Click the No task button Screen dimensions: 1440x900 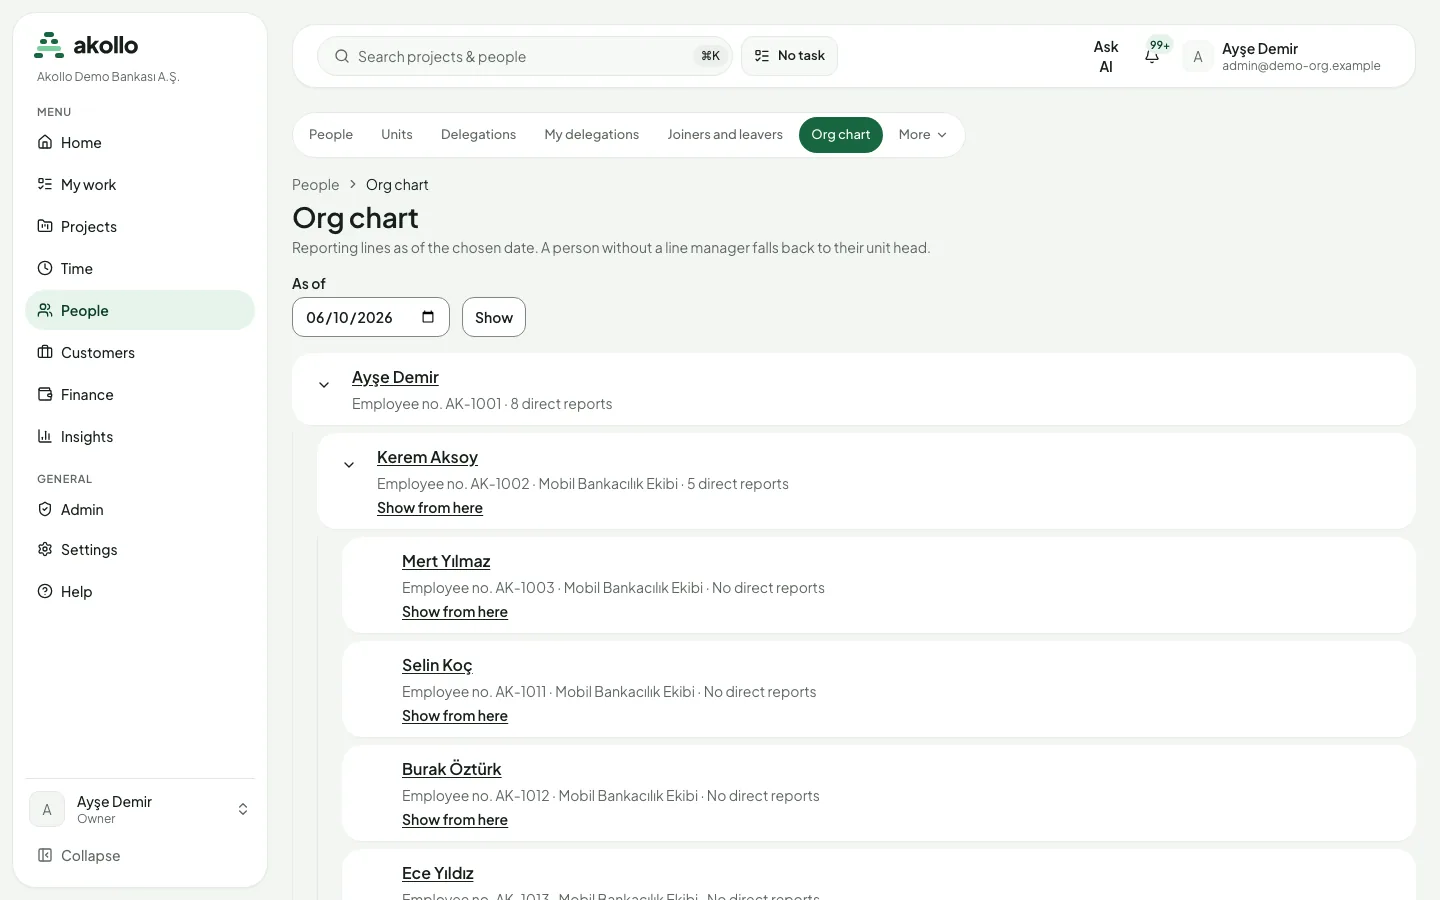click(x=789, y=56)
